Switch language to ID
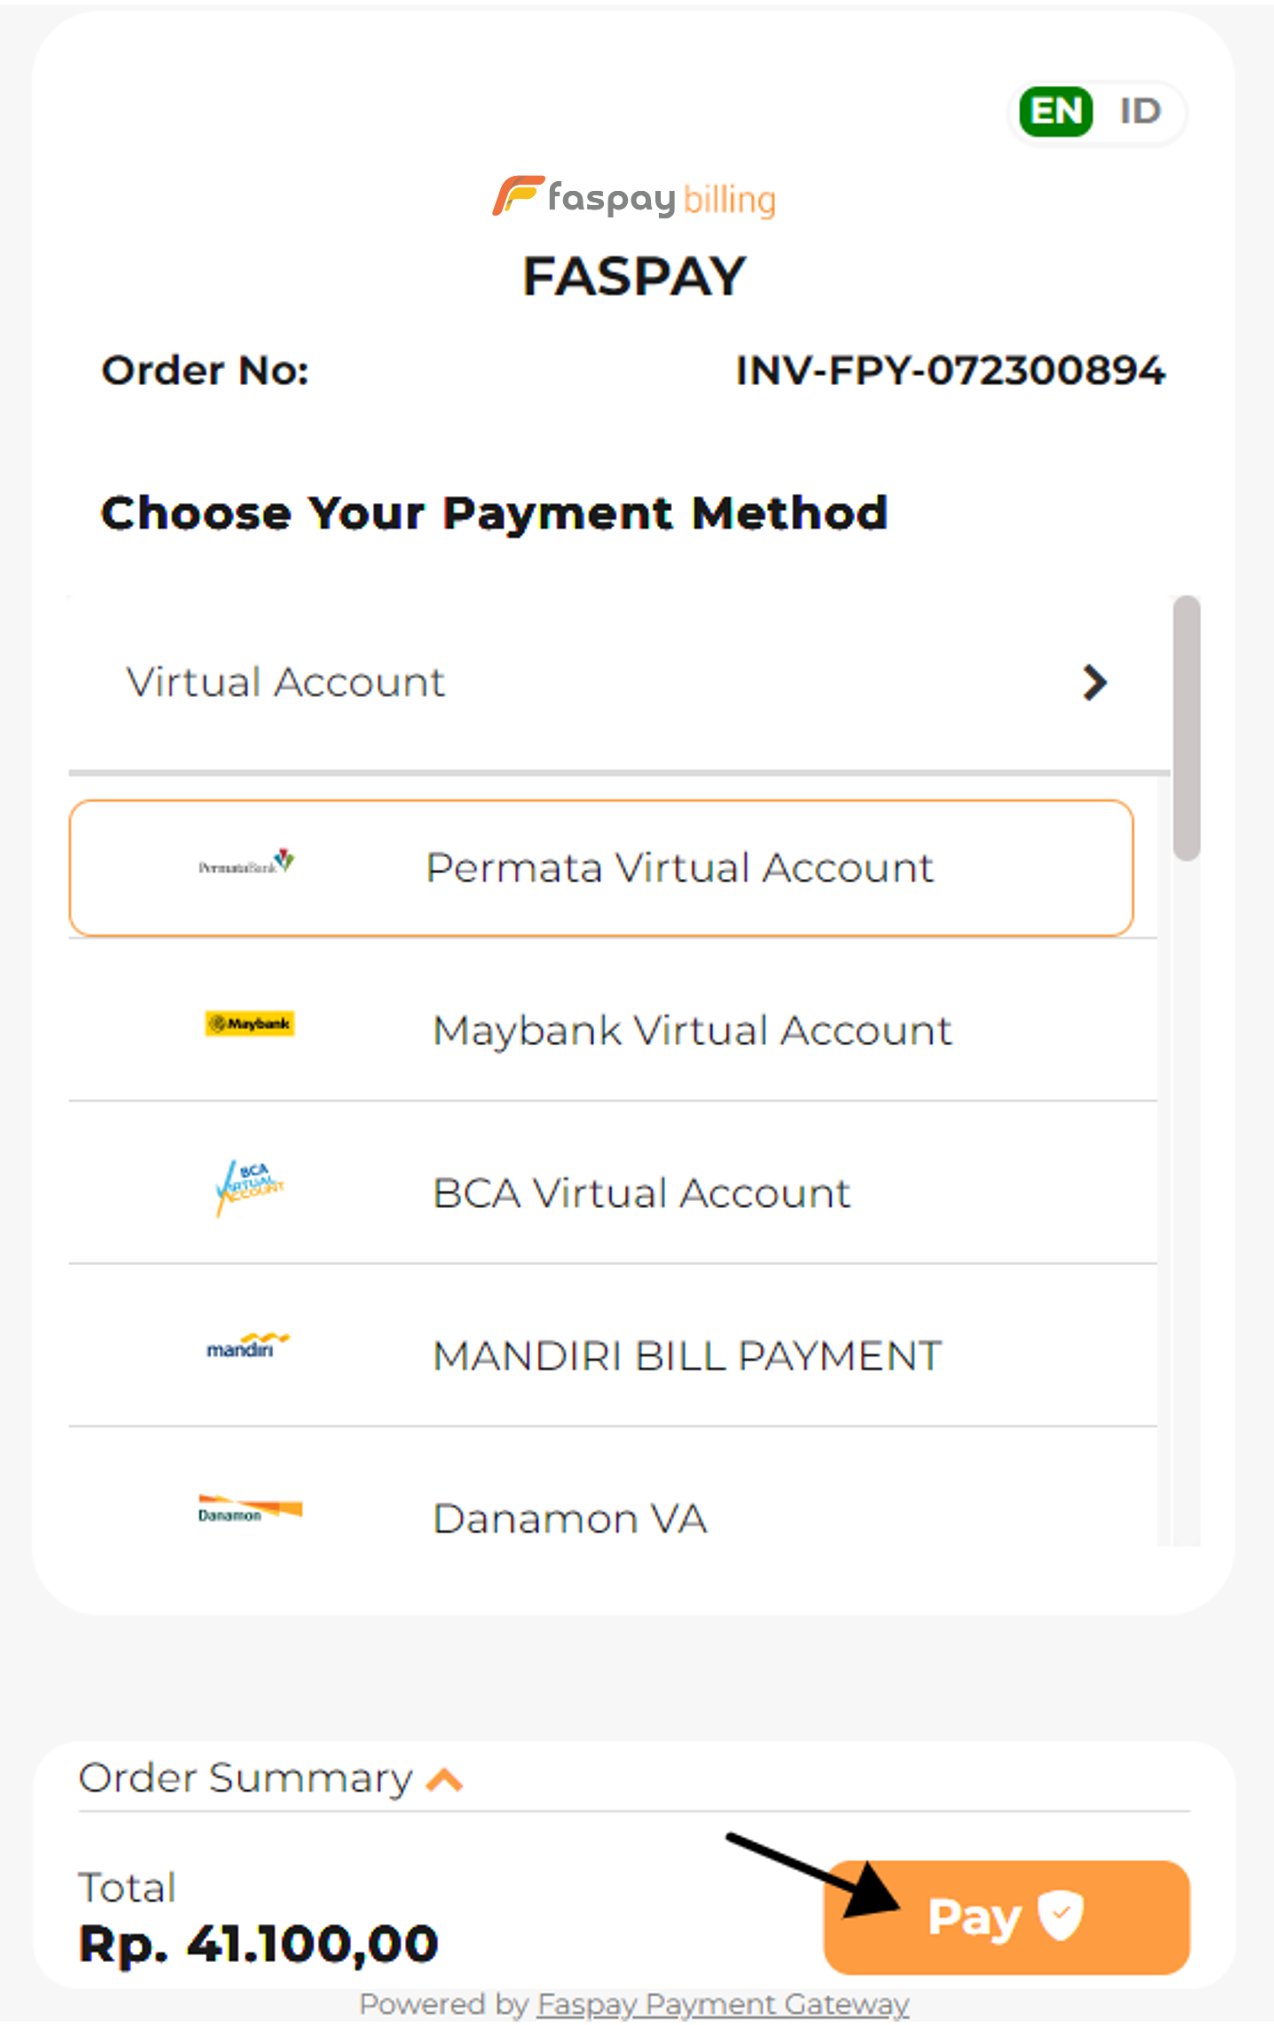This screenshot has width=1274, height=2025. click(x=1139, y=111)
